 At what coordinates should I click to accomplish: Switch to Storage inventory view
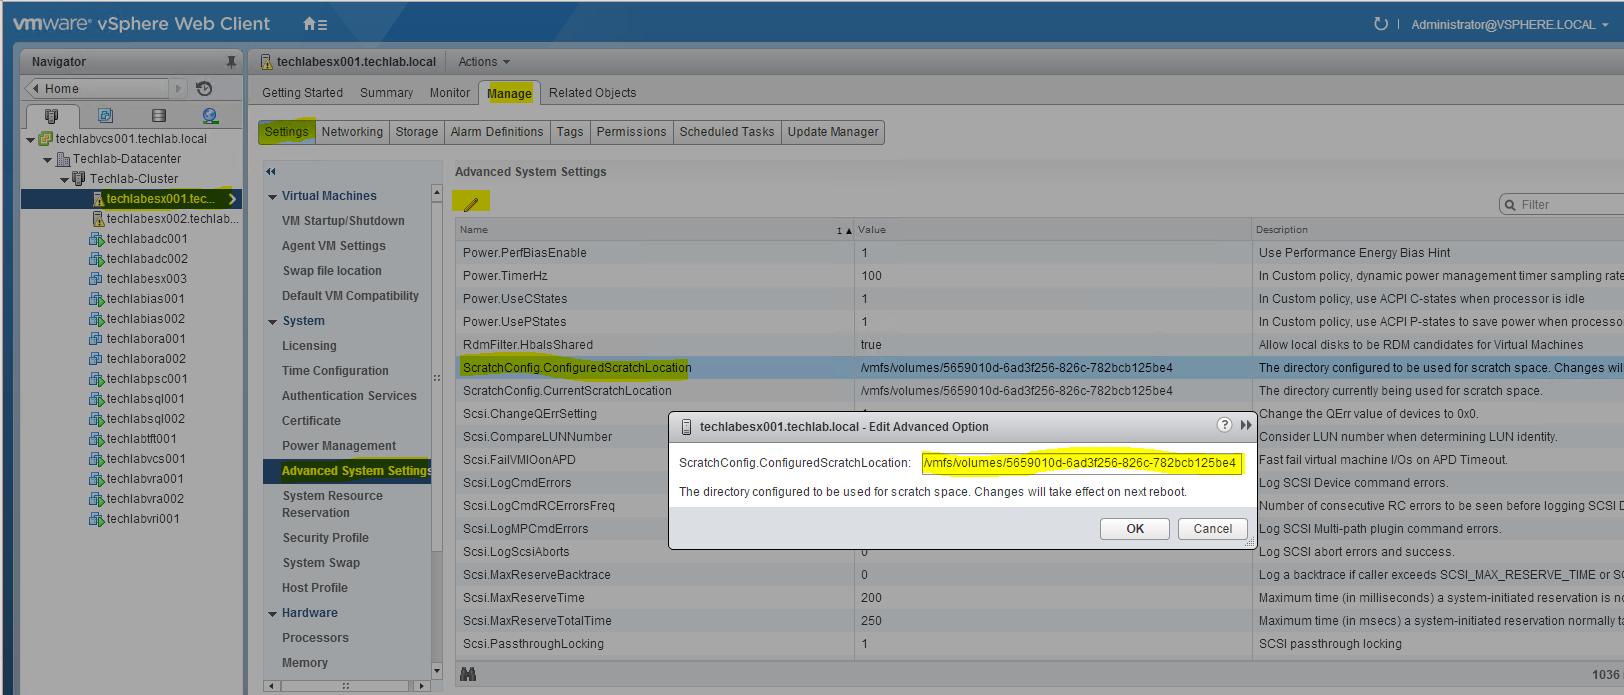tap(158, 115)
